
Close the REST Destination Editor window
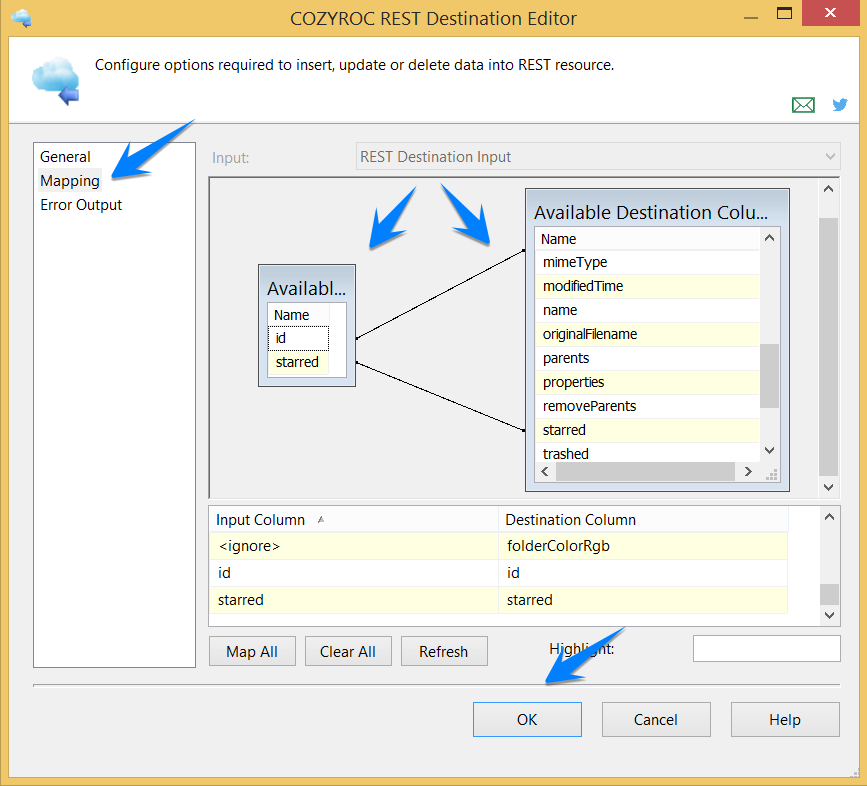coord(830,13)
